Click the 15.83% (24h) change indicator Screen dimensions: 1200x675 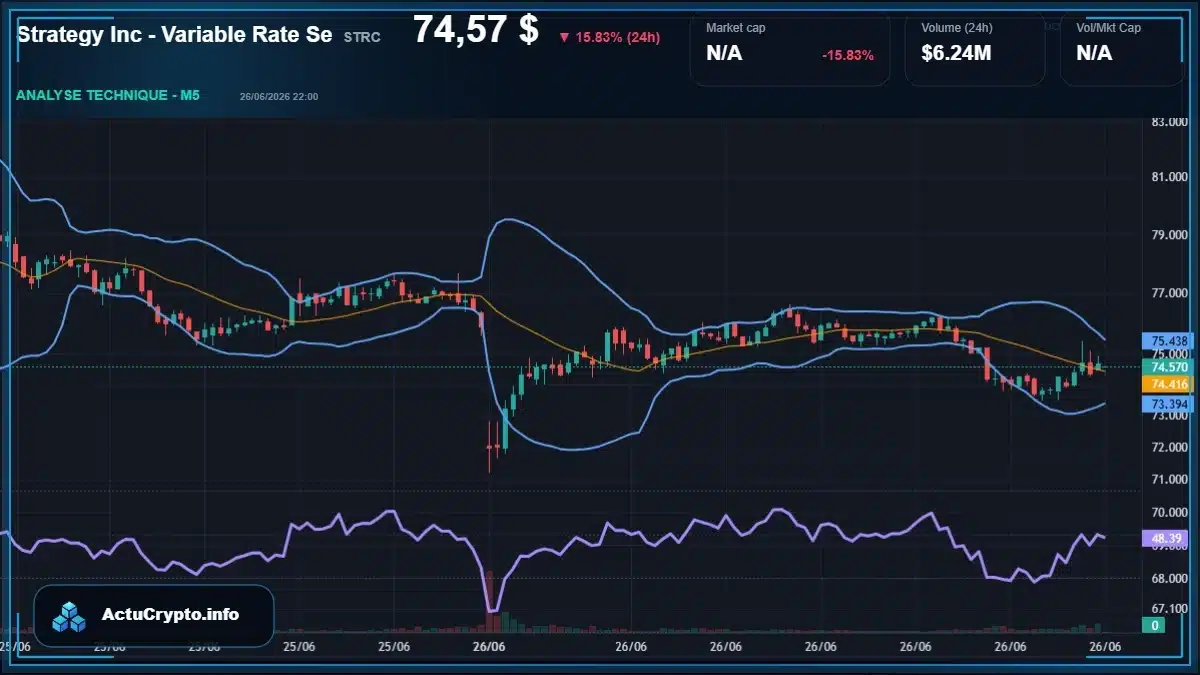(609, 37)
